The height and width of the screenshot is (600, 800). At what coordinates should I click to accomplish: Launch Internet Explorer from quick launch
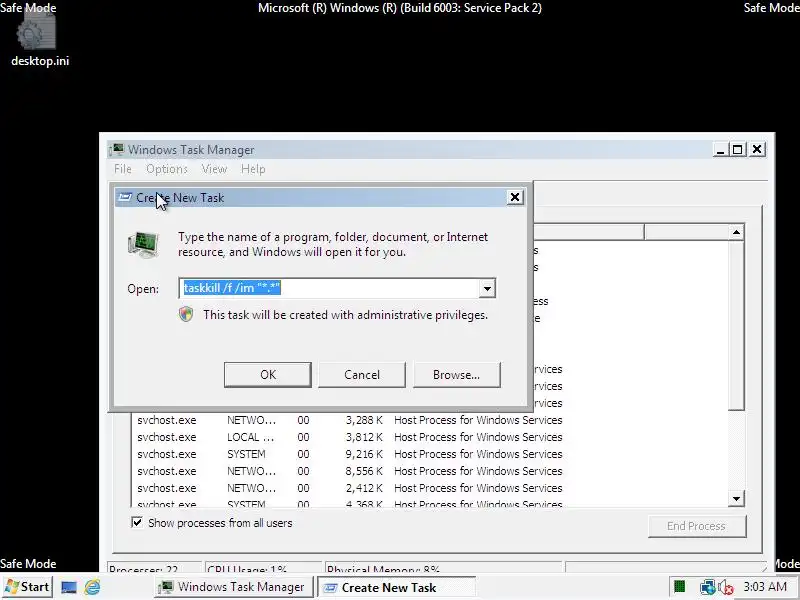click(92, 587)
